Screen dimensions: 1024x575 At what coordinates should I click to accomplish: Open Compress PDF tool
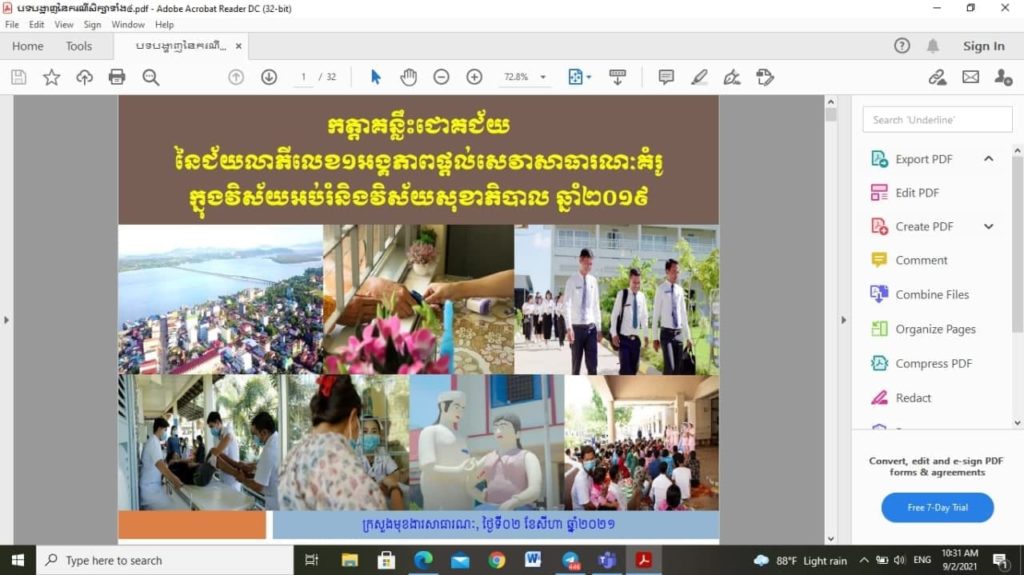[933, 363]
